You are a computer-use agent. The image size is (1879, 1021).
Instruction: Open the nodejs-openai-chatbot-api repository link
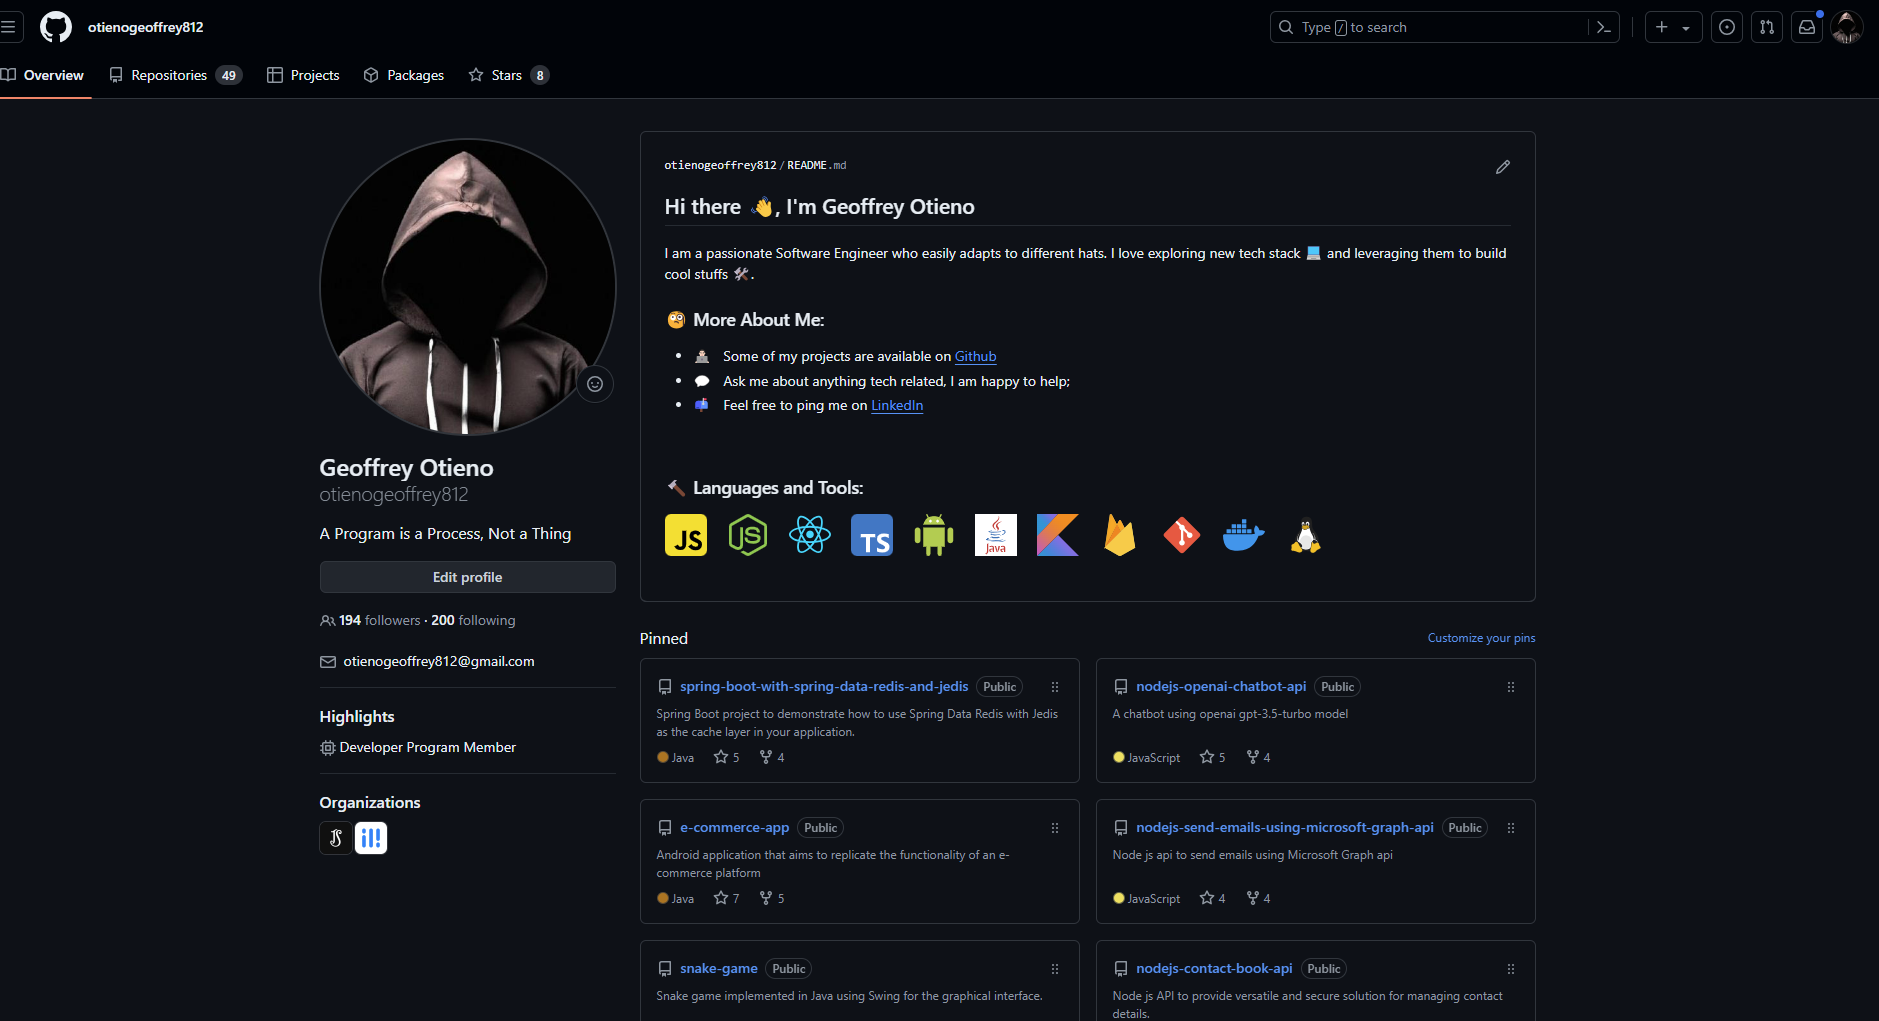tap(1221, 686)
